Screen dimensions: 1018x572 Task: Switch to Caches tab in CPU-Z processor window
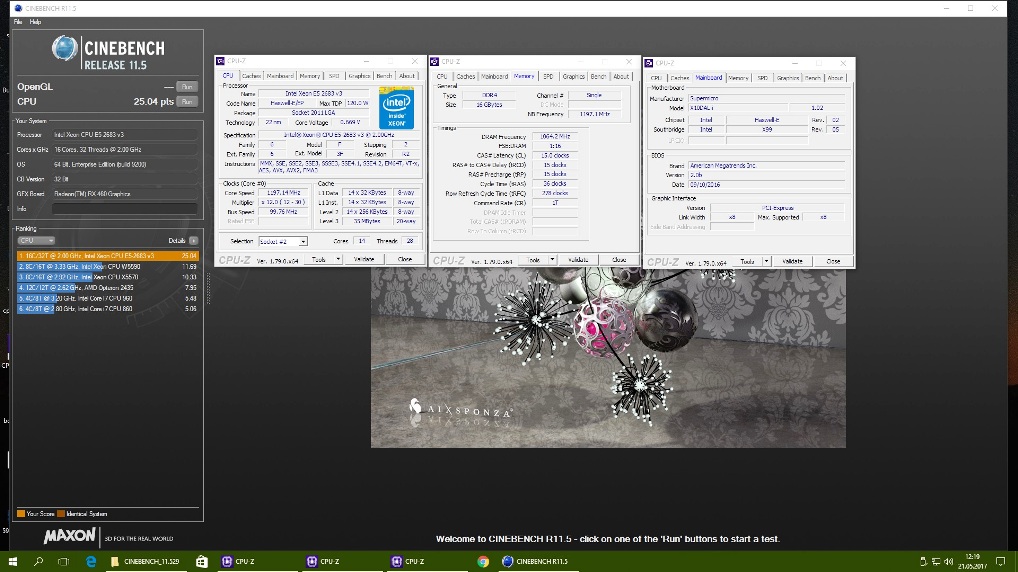tap(251, 76)
